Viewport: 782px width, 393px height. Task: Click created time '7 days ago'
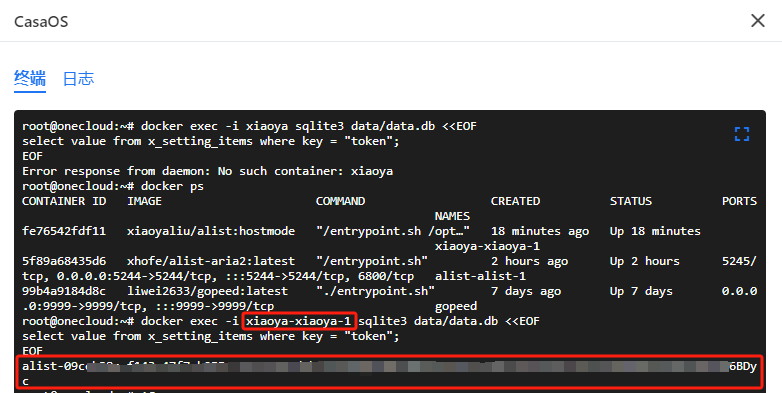526,291
